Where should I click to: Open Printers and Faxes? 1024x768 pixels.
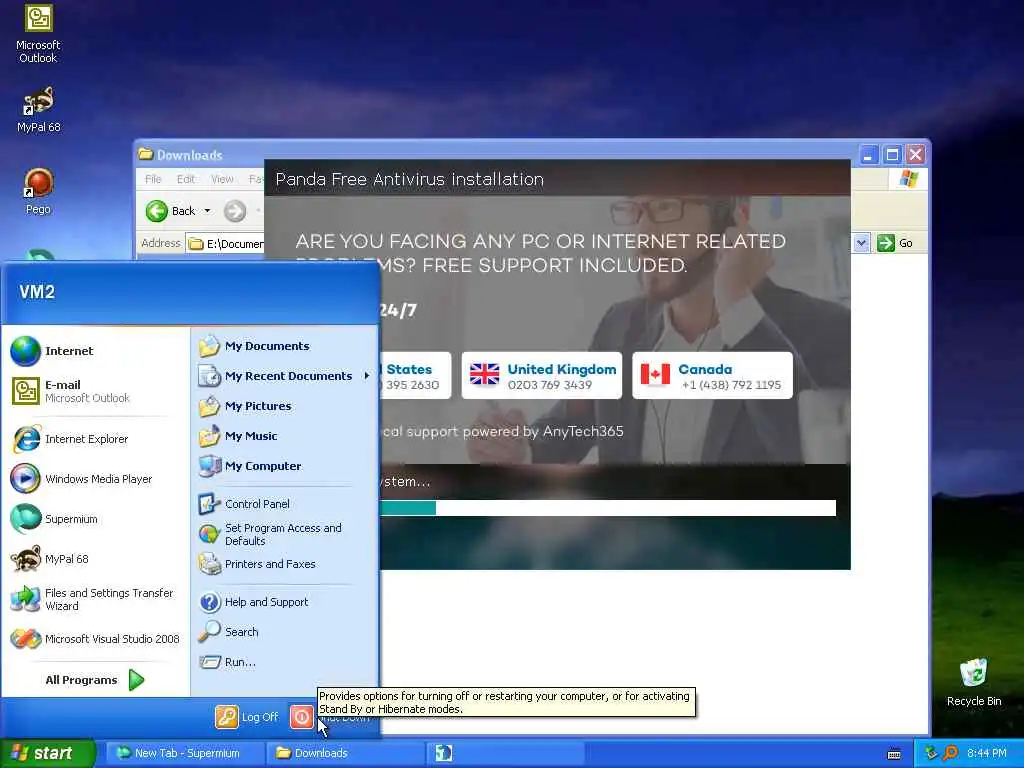pyautogui.click(x=285, y=564)
